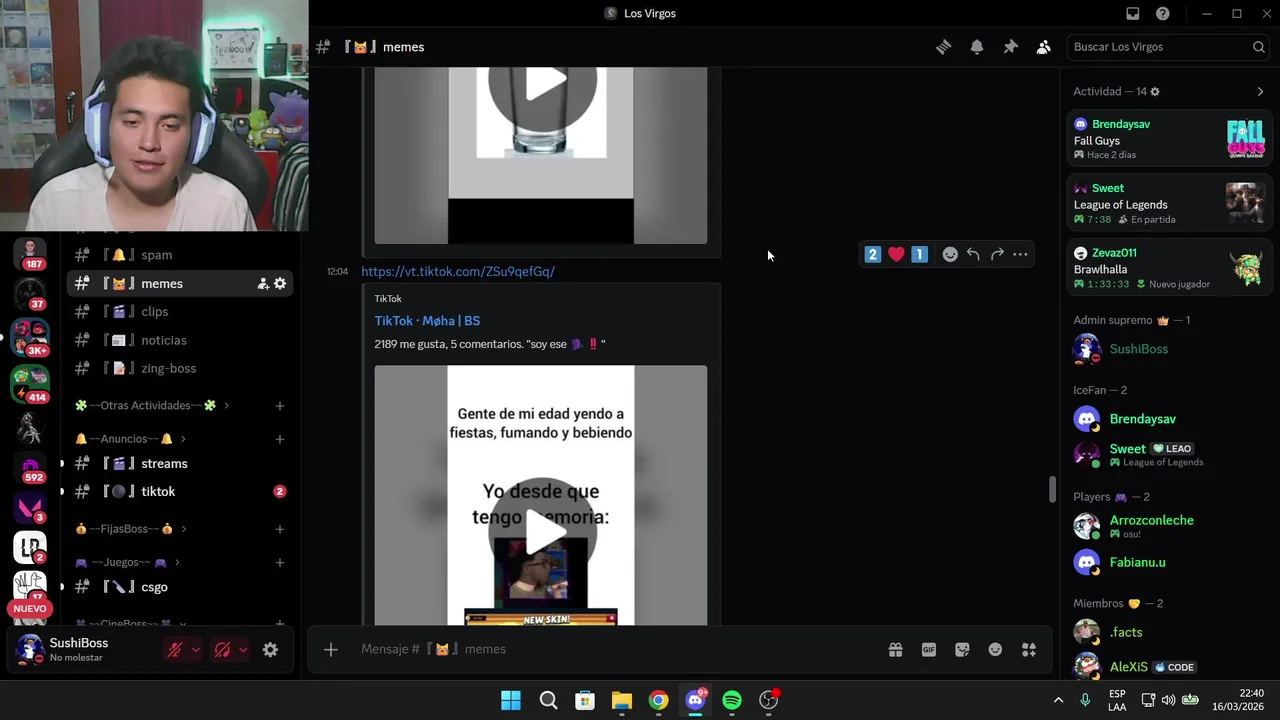Open the Threads icon in channel header
This screenshot has height=720, width=1280.
943,47
